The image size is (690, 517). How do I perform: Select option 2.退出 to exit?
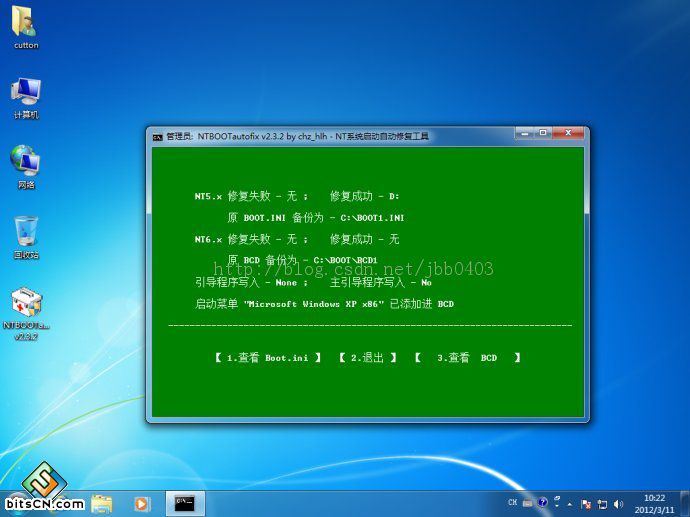click(x=367, y=358)
